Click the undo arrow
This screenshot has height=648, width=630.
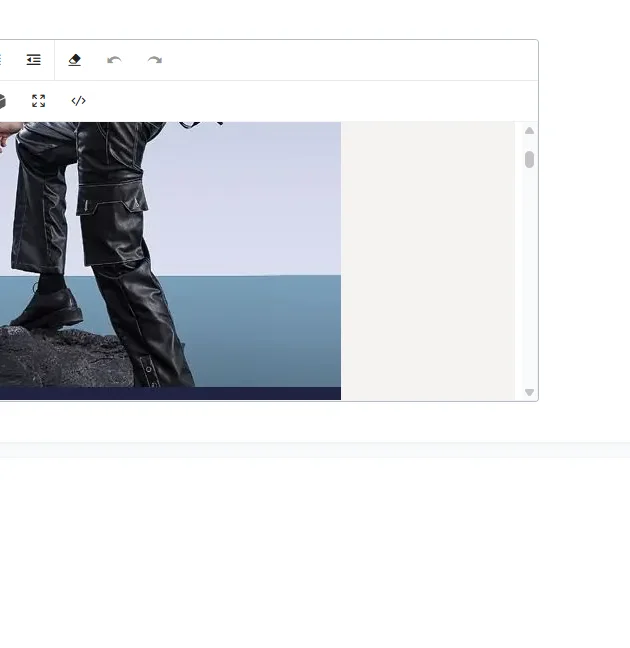point(114,60)
